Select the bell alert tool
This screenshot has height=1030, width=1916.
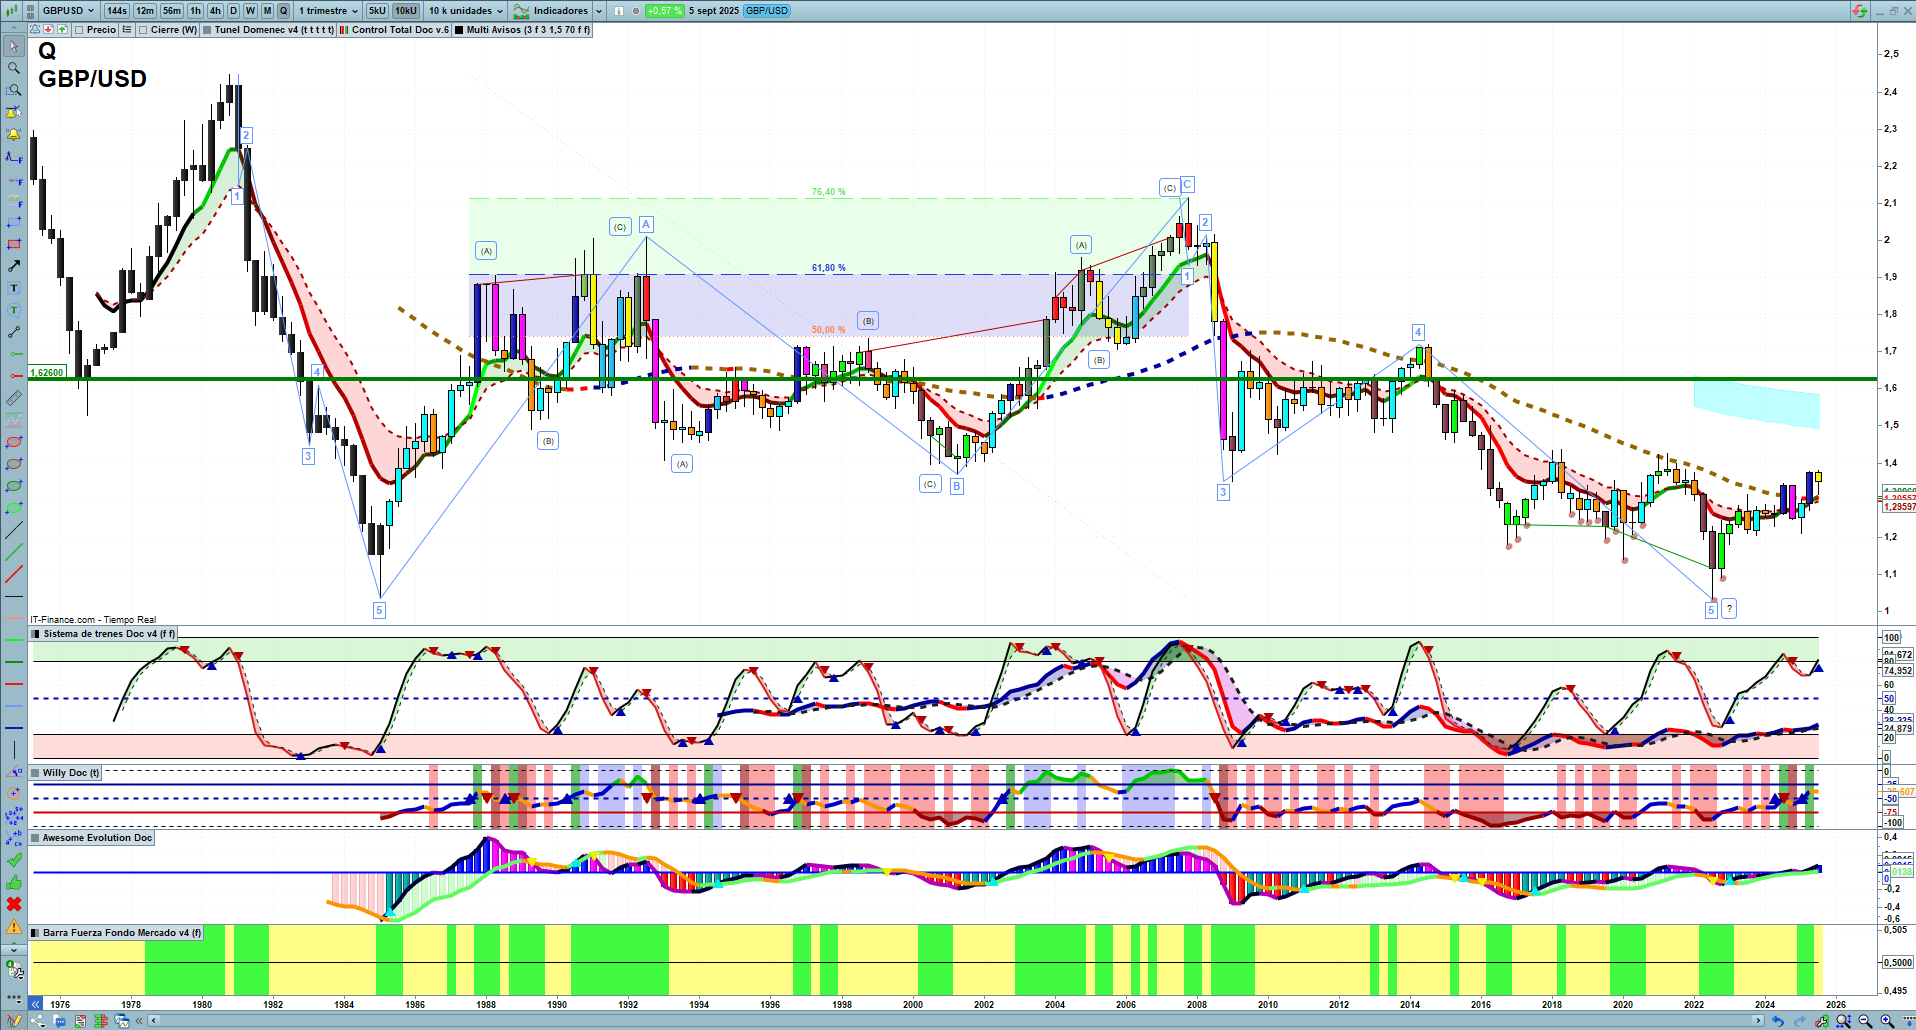coord(14,134)
